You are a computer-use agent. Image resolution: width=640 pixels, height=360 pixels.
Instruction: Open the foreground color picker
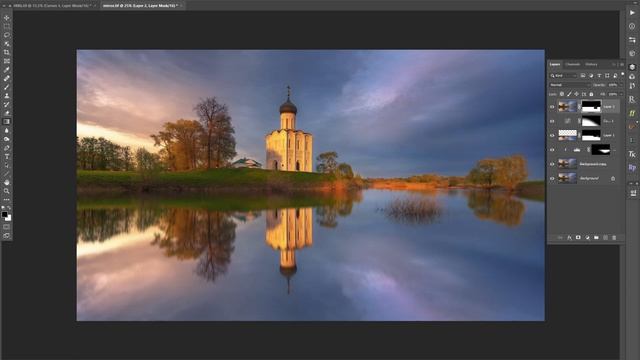click(x=4, y=214)
